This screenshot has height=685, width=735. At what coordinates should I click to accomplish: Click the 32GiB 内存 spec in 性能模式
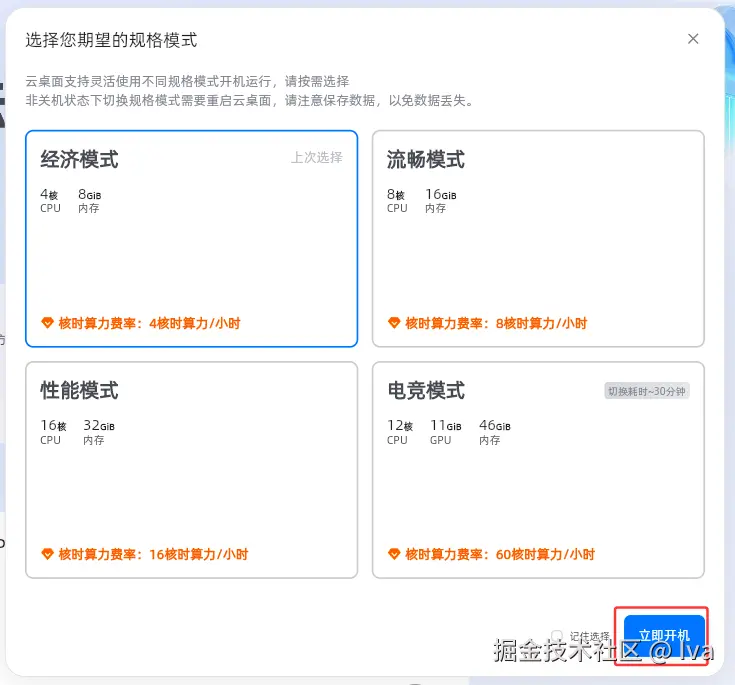coord(99,432)
